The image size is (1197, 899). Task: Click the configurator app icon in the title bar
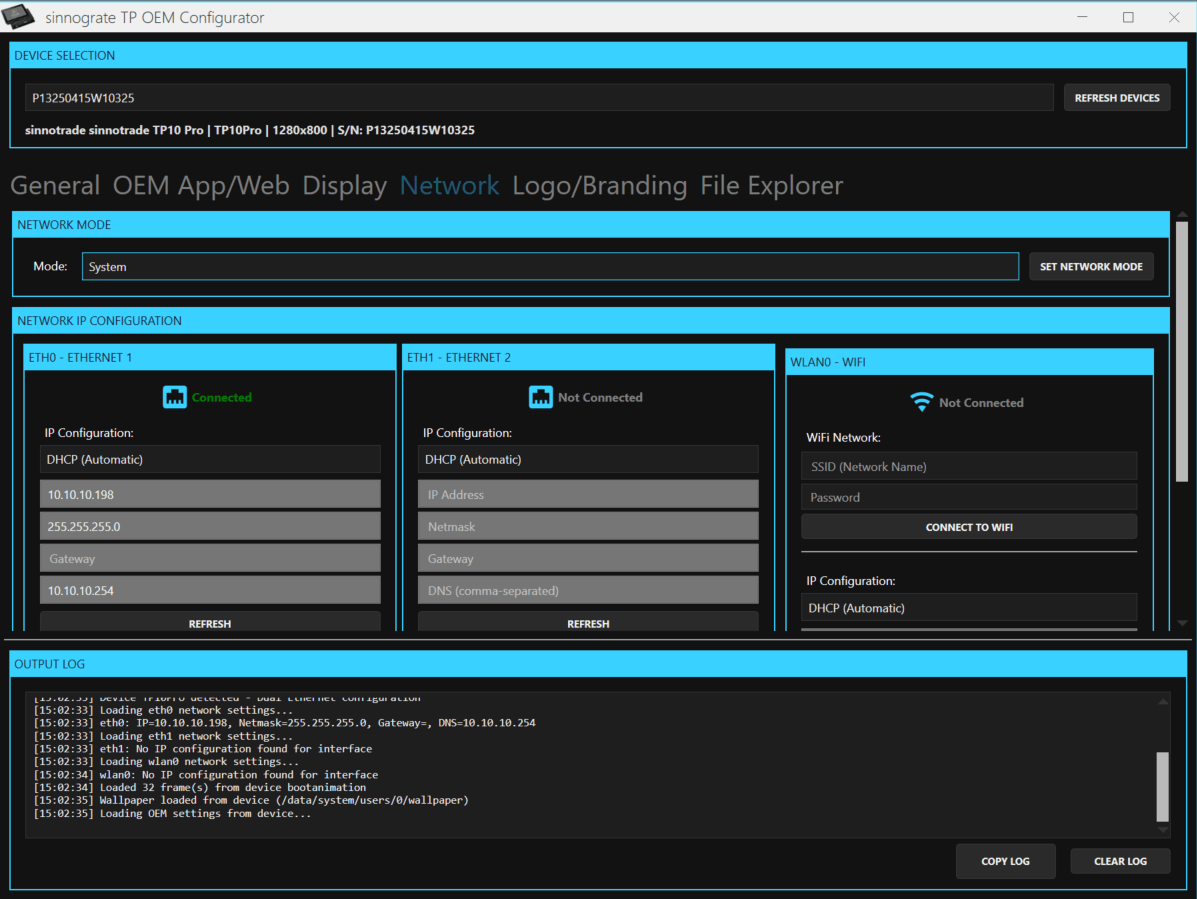pos(20,16)
